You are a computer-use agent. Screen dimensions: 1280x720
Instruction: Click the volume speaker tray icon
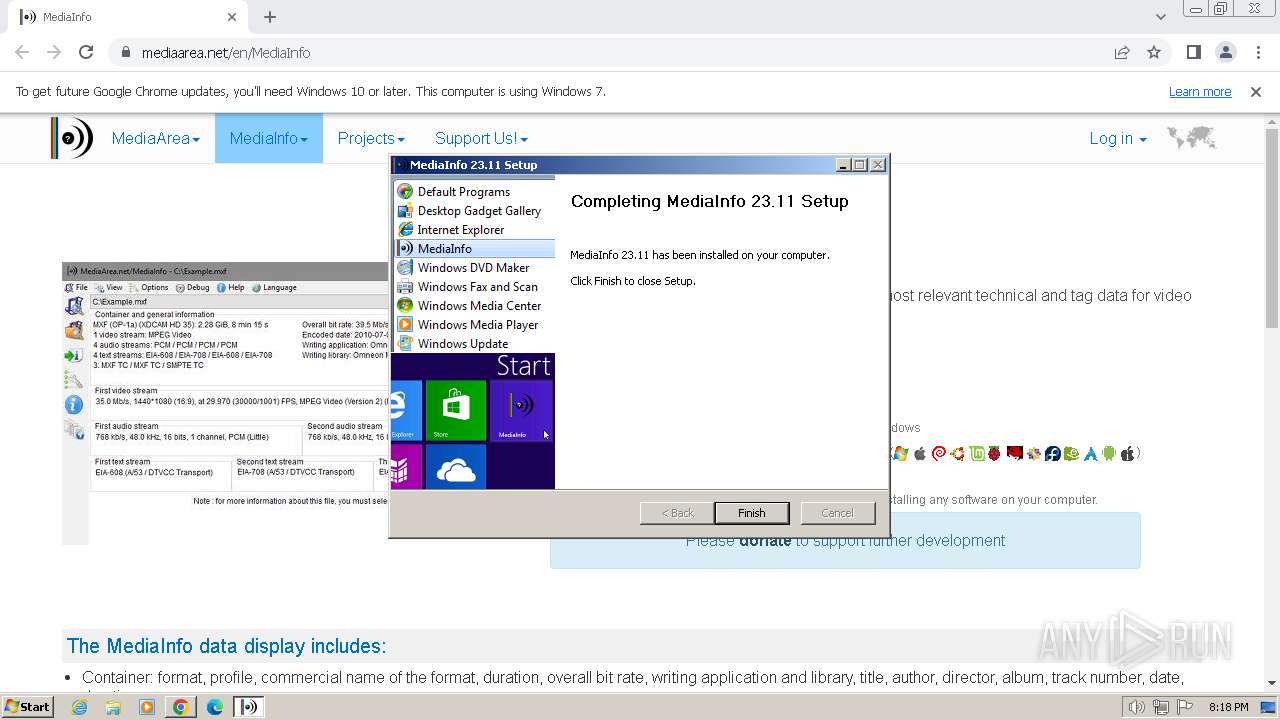[1136, 707]
